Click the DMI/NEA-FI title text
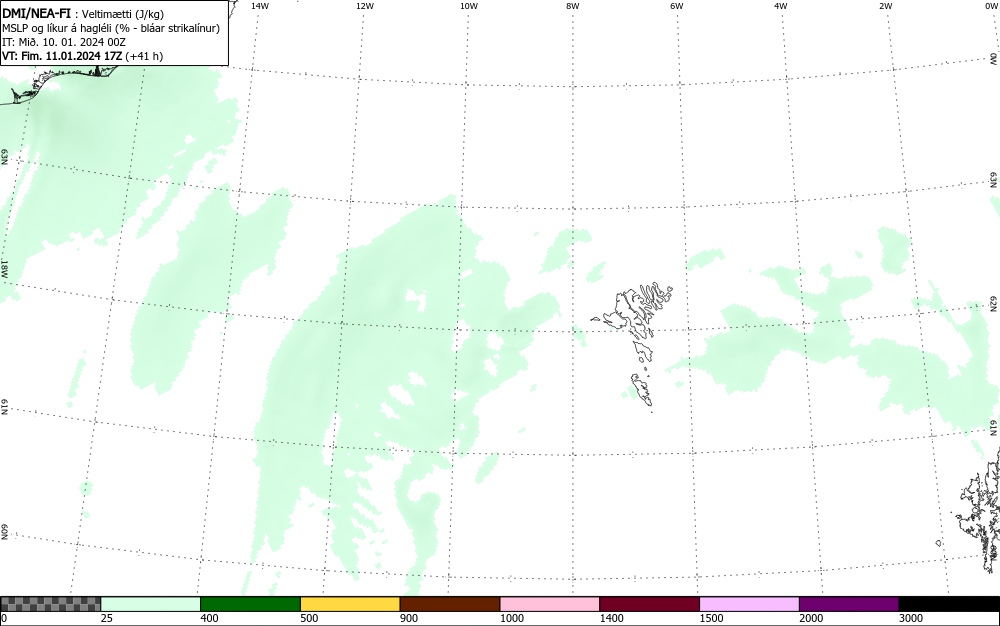This screenshot has height=626, width=1000. pos(36,14)
